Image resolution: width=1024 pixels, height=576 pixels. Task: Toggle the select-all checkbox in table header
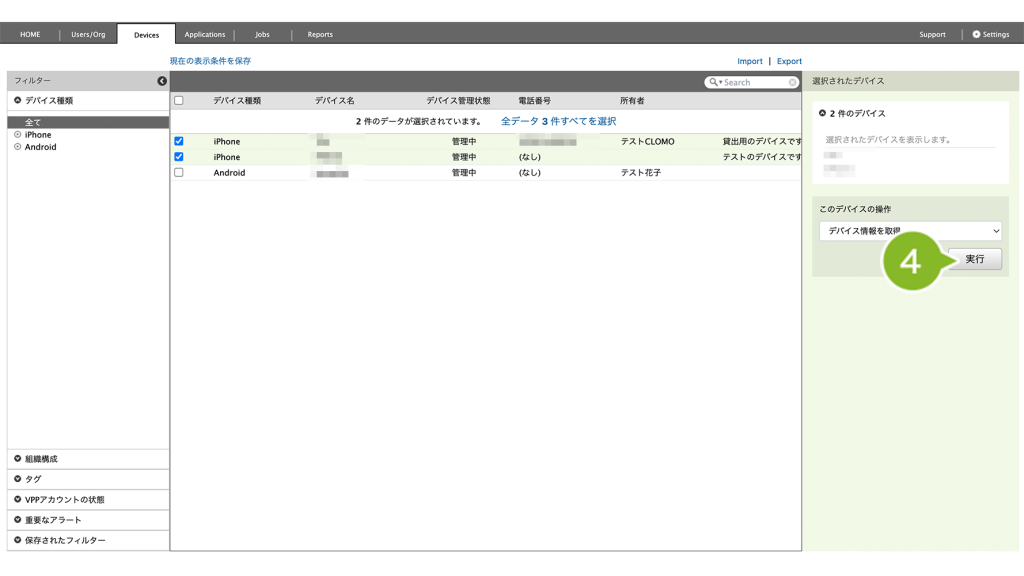179,101
